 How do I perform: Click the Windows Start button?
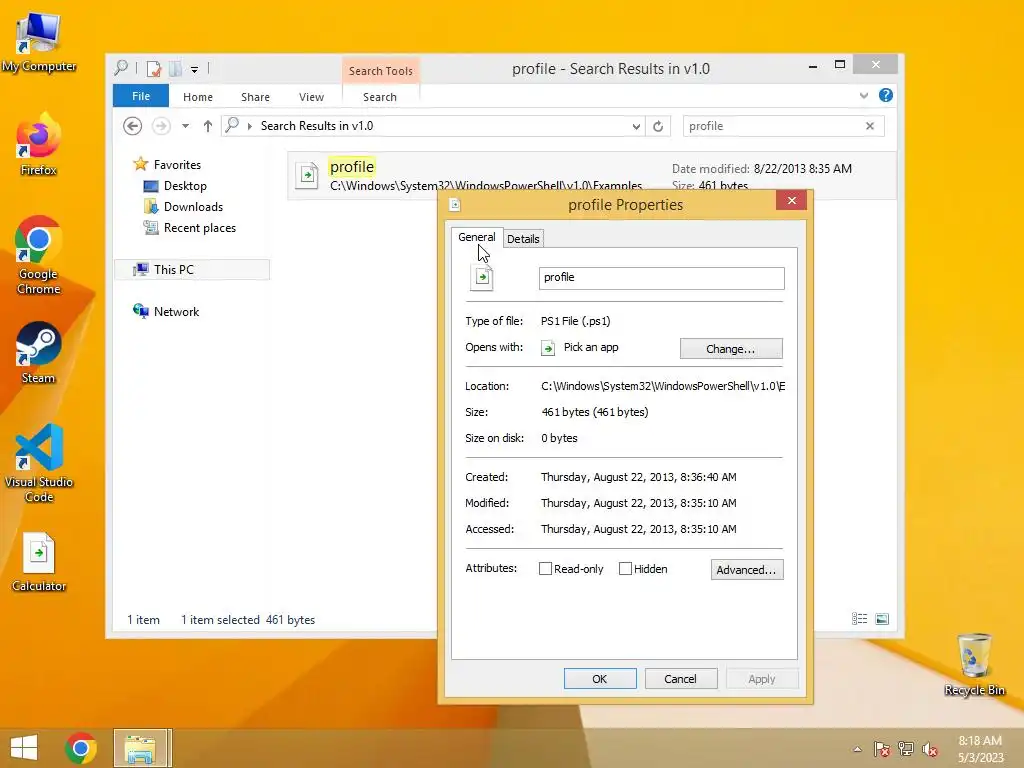[x=24, y=748]
